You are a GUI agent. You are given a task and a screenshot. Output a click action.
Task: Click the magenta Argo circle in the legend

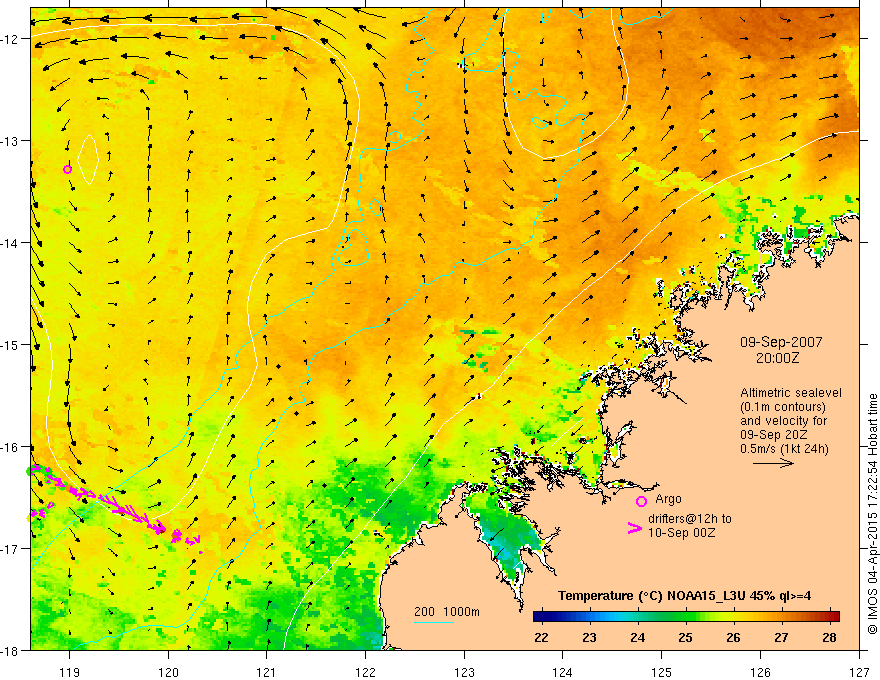click(x=641, y=501)
